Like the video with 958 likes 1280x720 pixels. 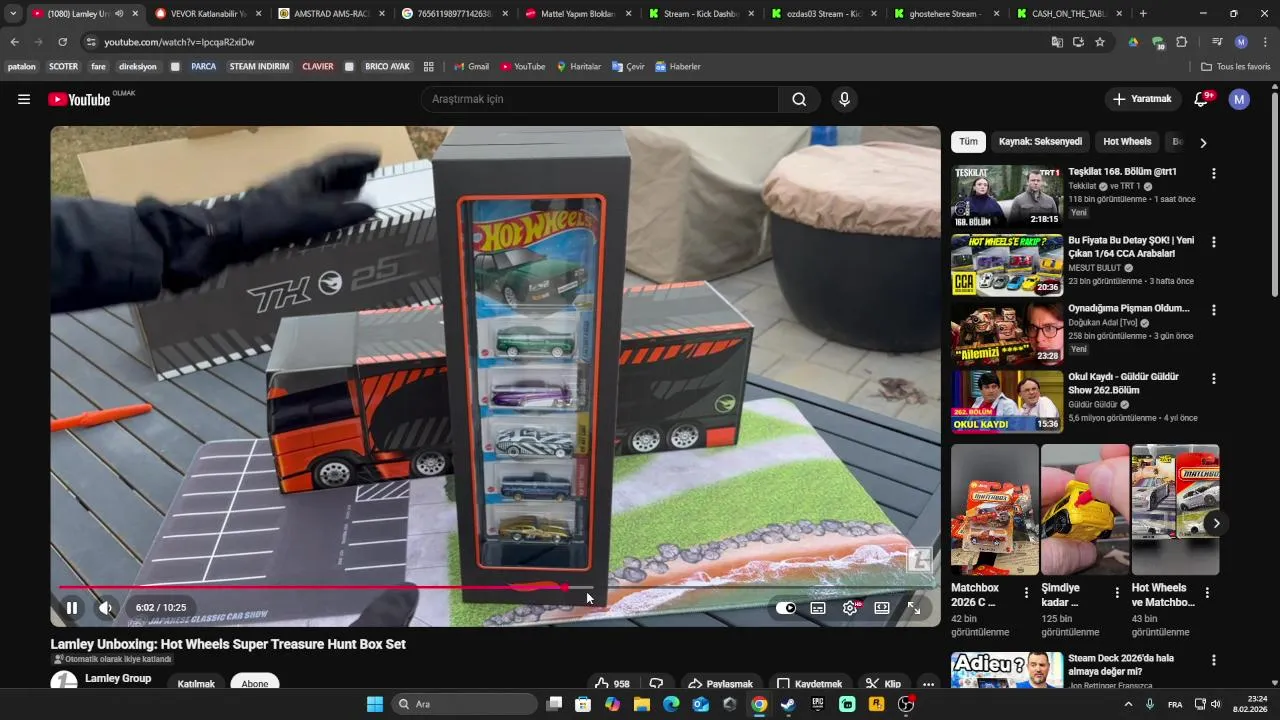tap(612, 684)
